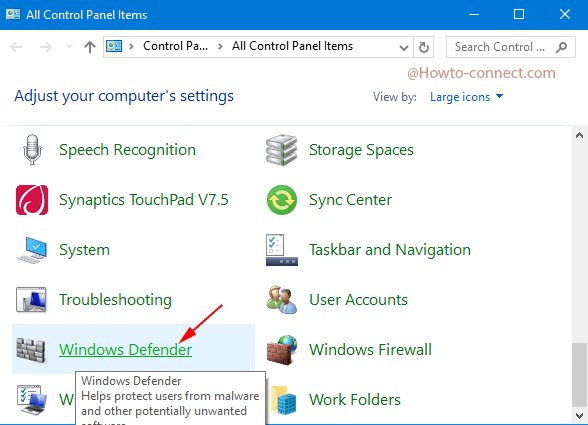The image size is (588, 425).
Task: Click the back navigation arrow
Action: pos(16,47)
